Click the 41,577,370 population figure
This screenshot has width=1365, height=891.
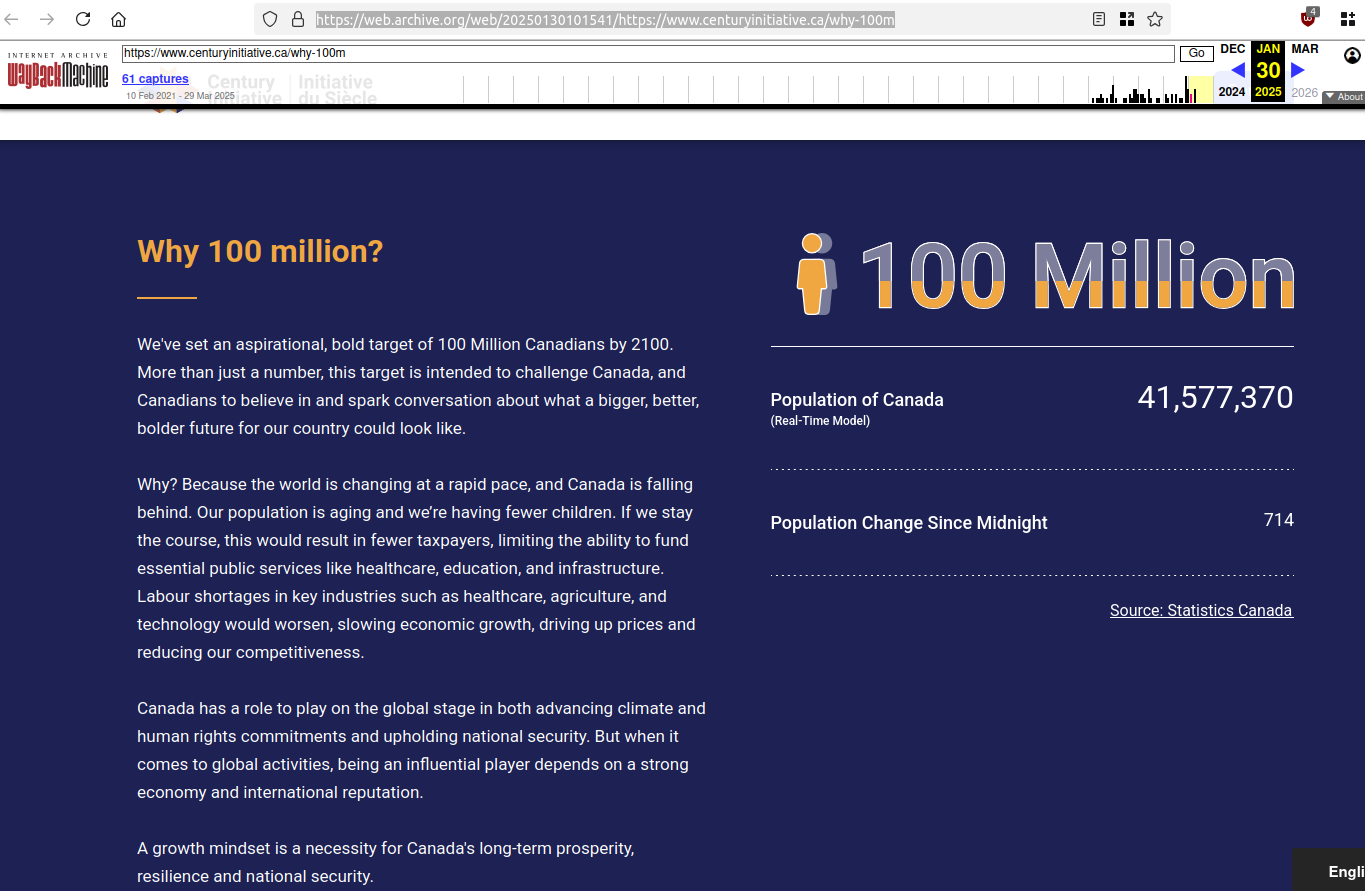pos(1215,398)
